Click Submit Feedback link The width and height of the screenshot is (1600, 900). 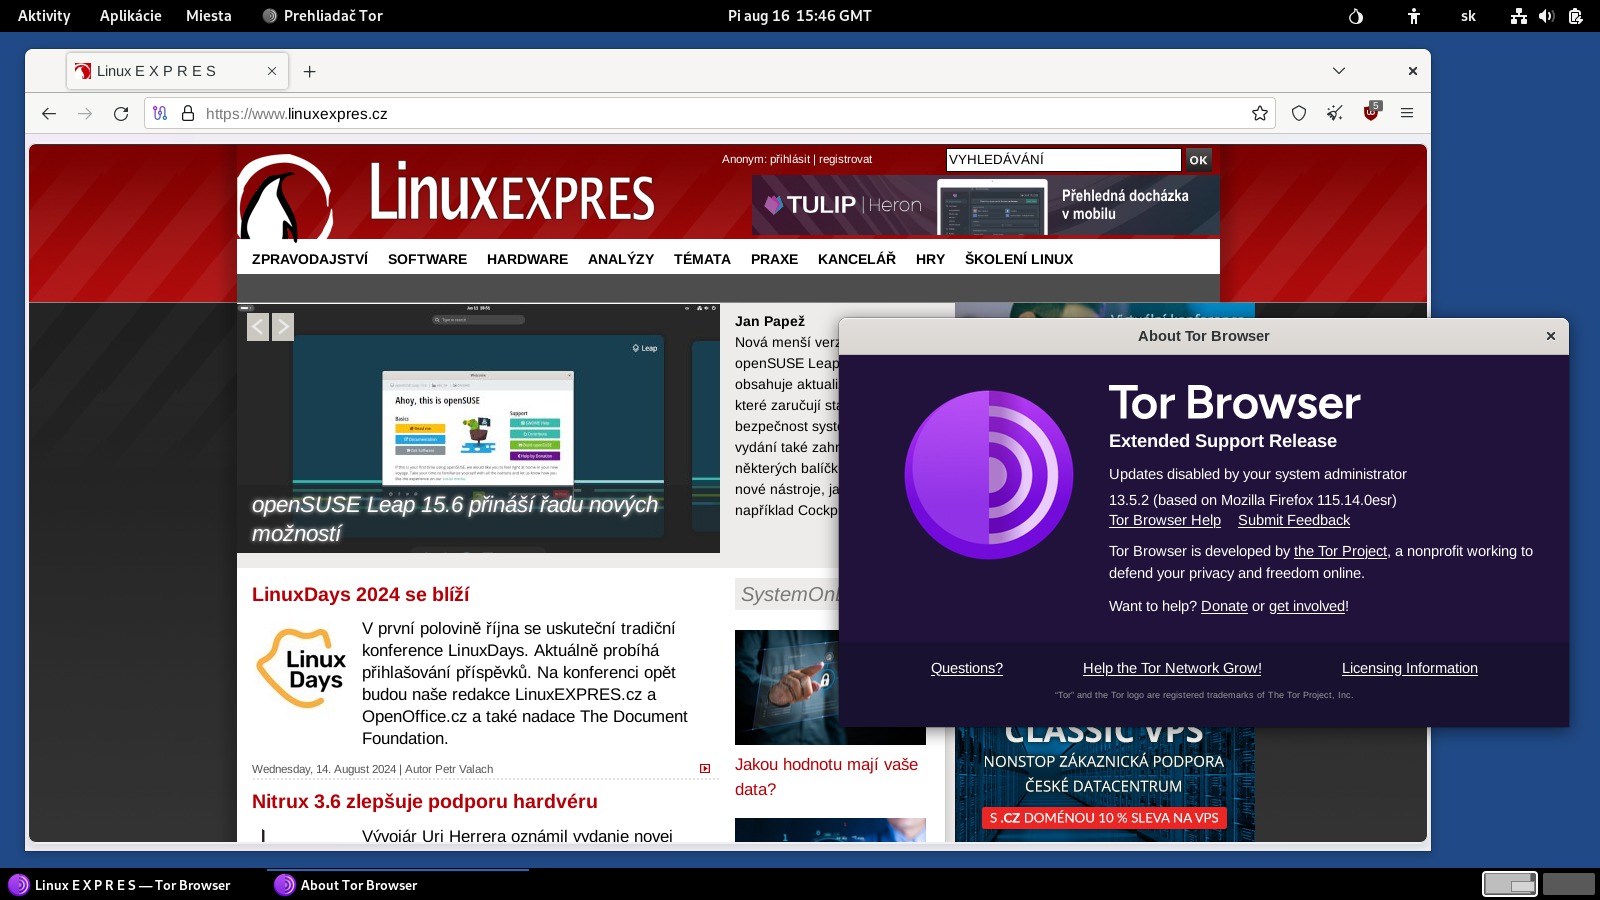pos(1294,520)
